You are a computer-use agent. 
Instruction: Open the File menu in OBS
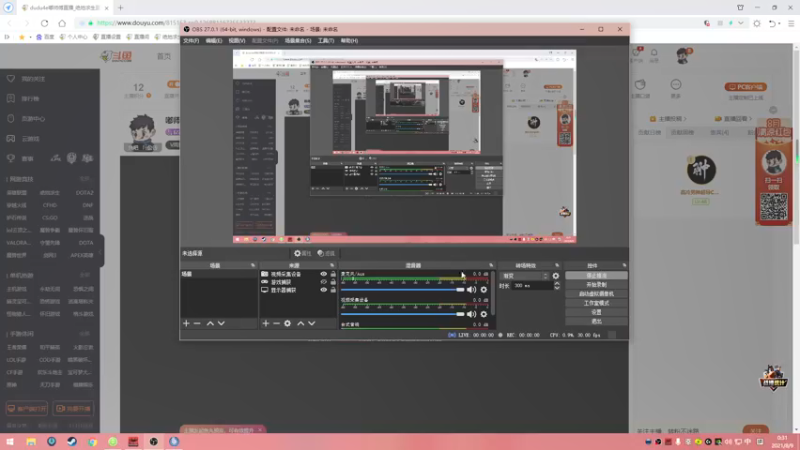191,41
